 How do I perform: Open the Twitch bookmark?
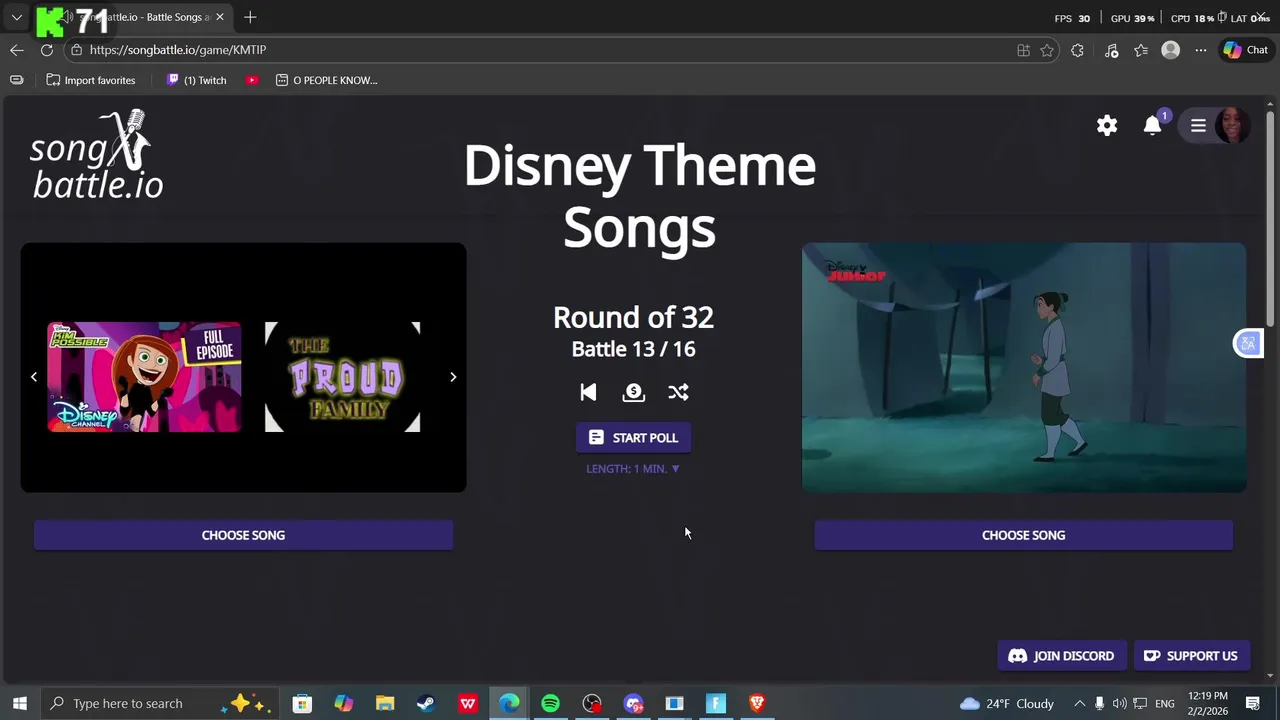point(197,80)
